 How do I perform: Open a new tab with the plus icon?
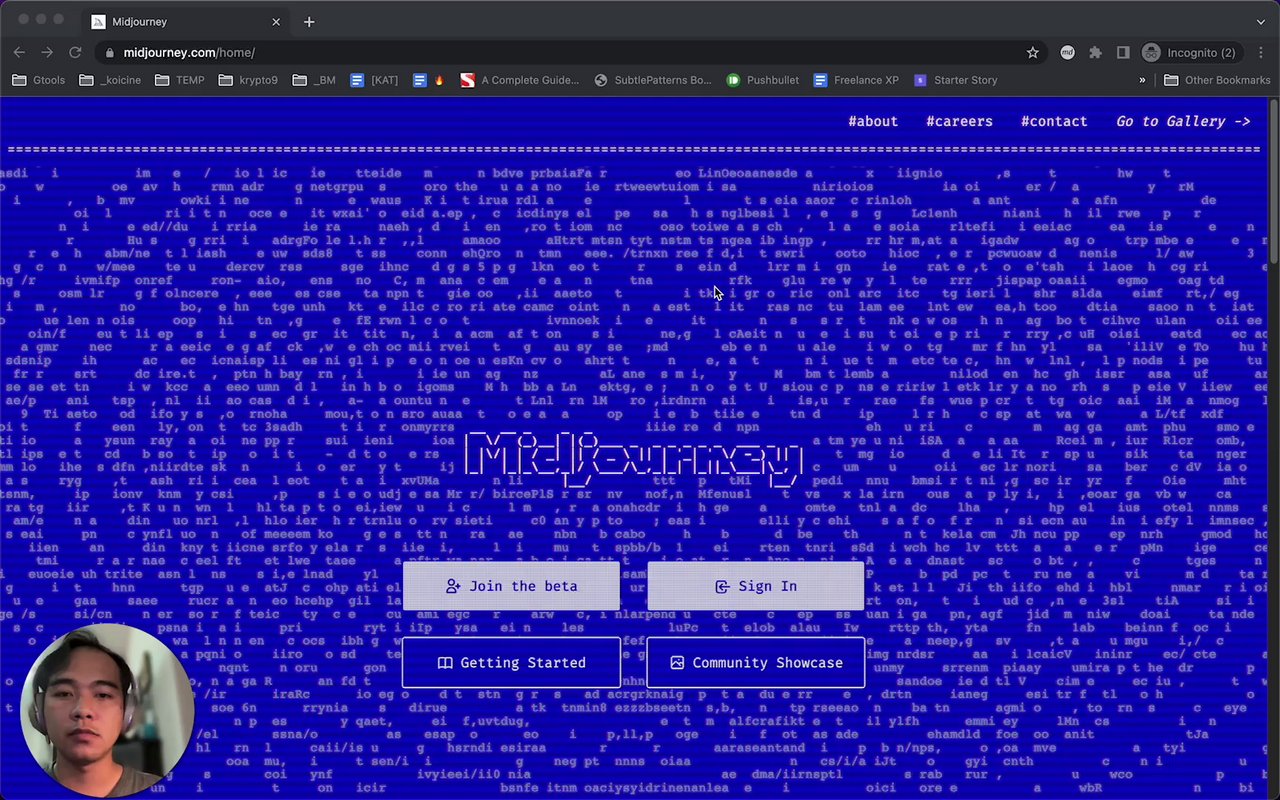[309, 21]
